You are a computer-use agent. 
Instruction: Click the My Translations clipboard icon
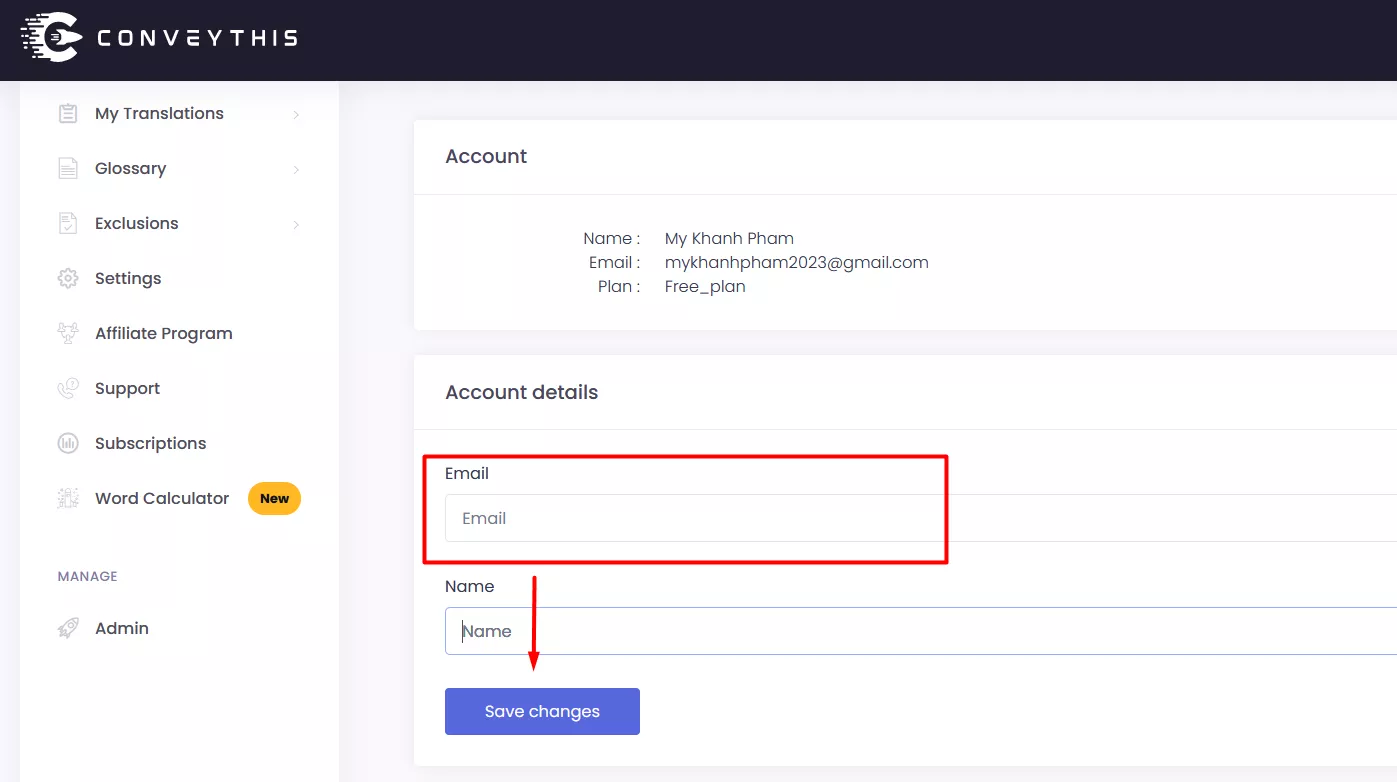[68, 114]
